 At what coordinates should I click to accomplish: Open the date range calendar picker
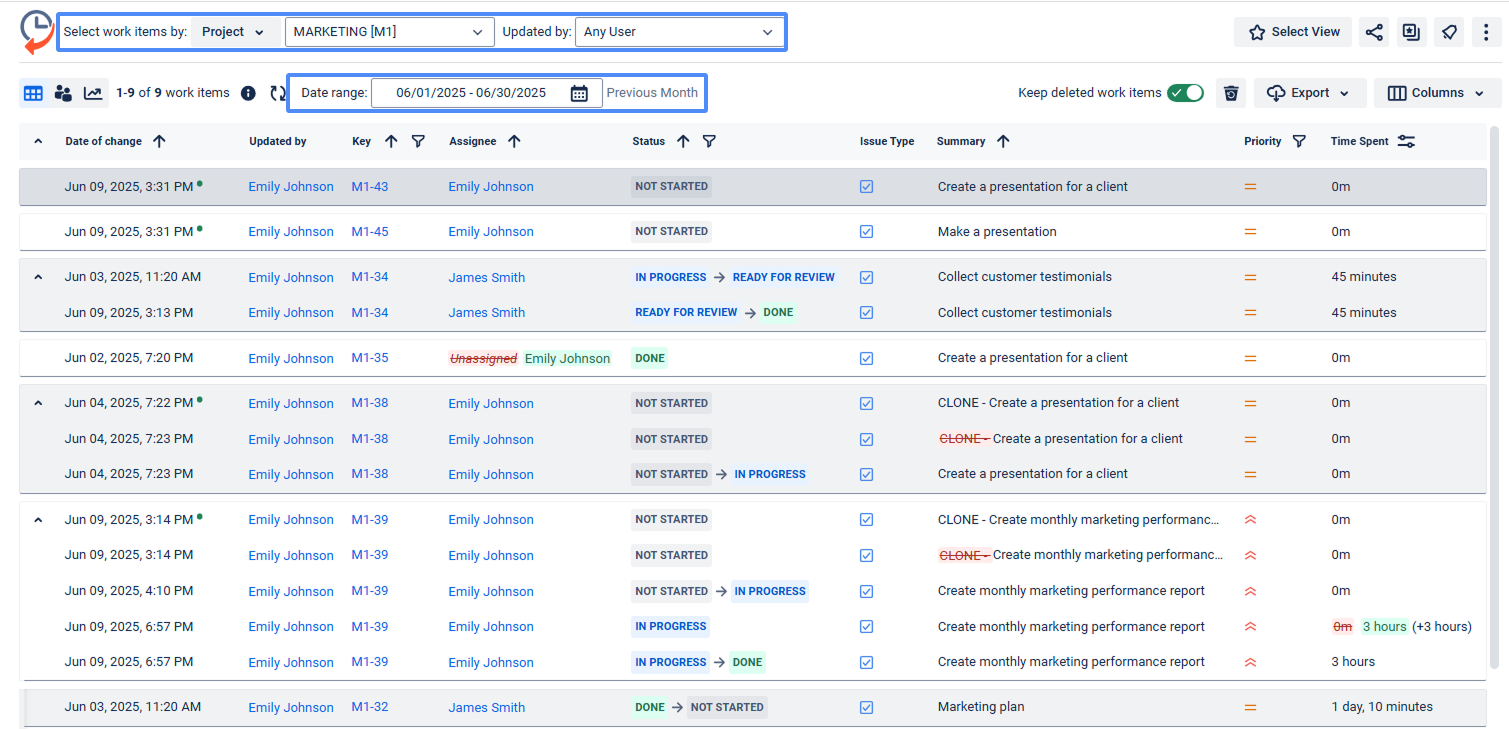pyautogui.click(x=580, y=92)
